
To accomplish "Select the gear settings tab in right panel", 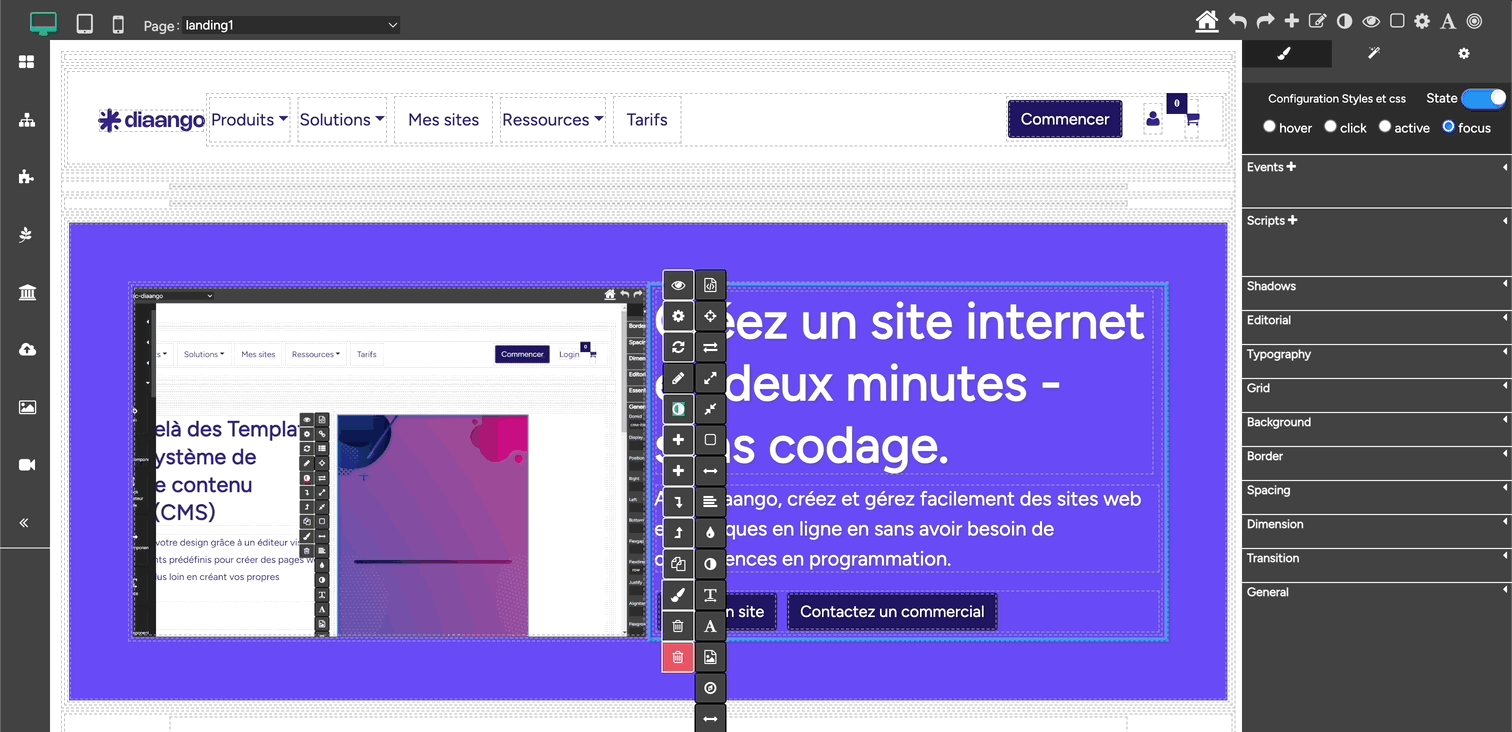I will coord(1464,54).
